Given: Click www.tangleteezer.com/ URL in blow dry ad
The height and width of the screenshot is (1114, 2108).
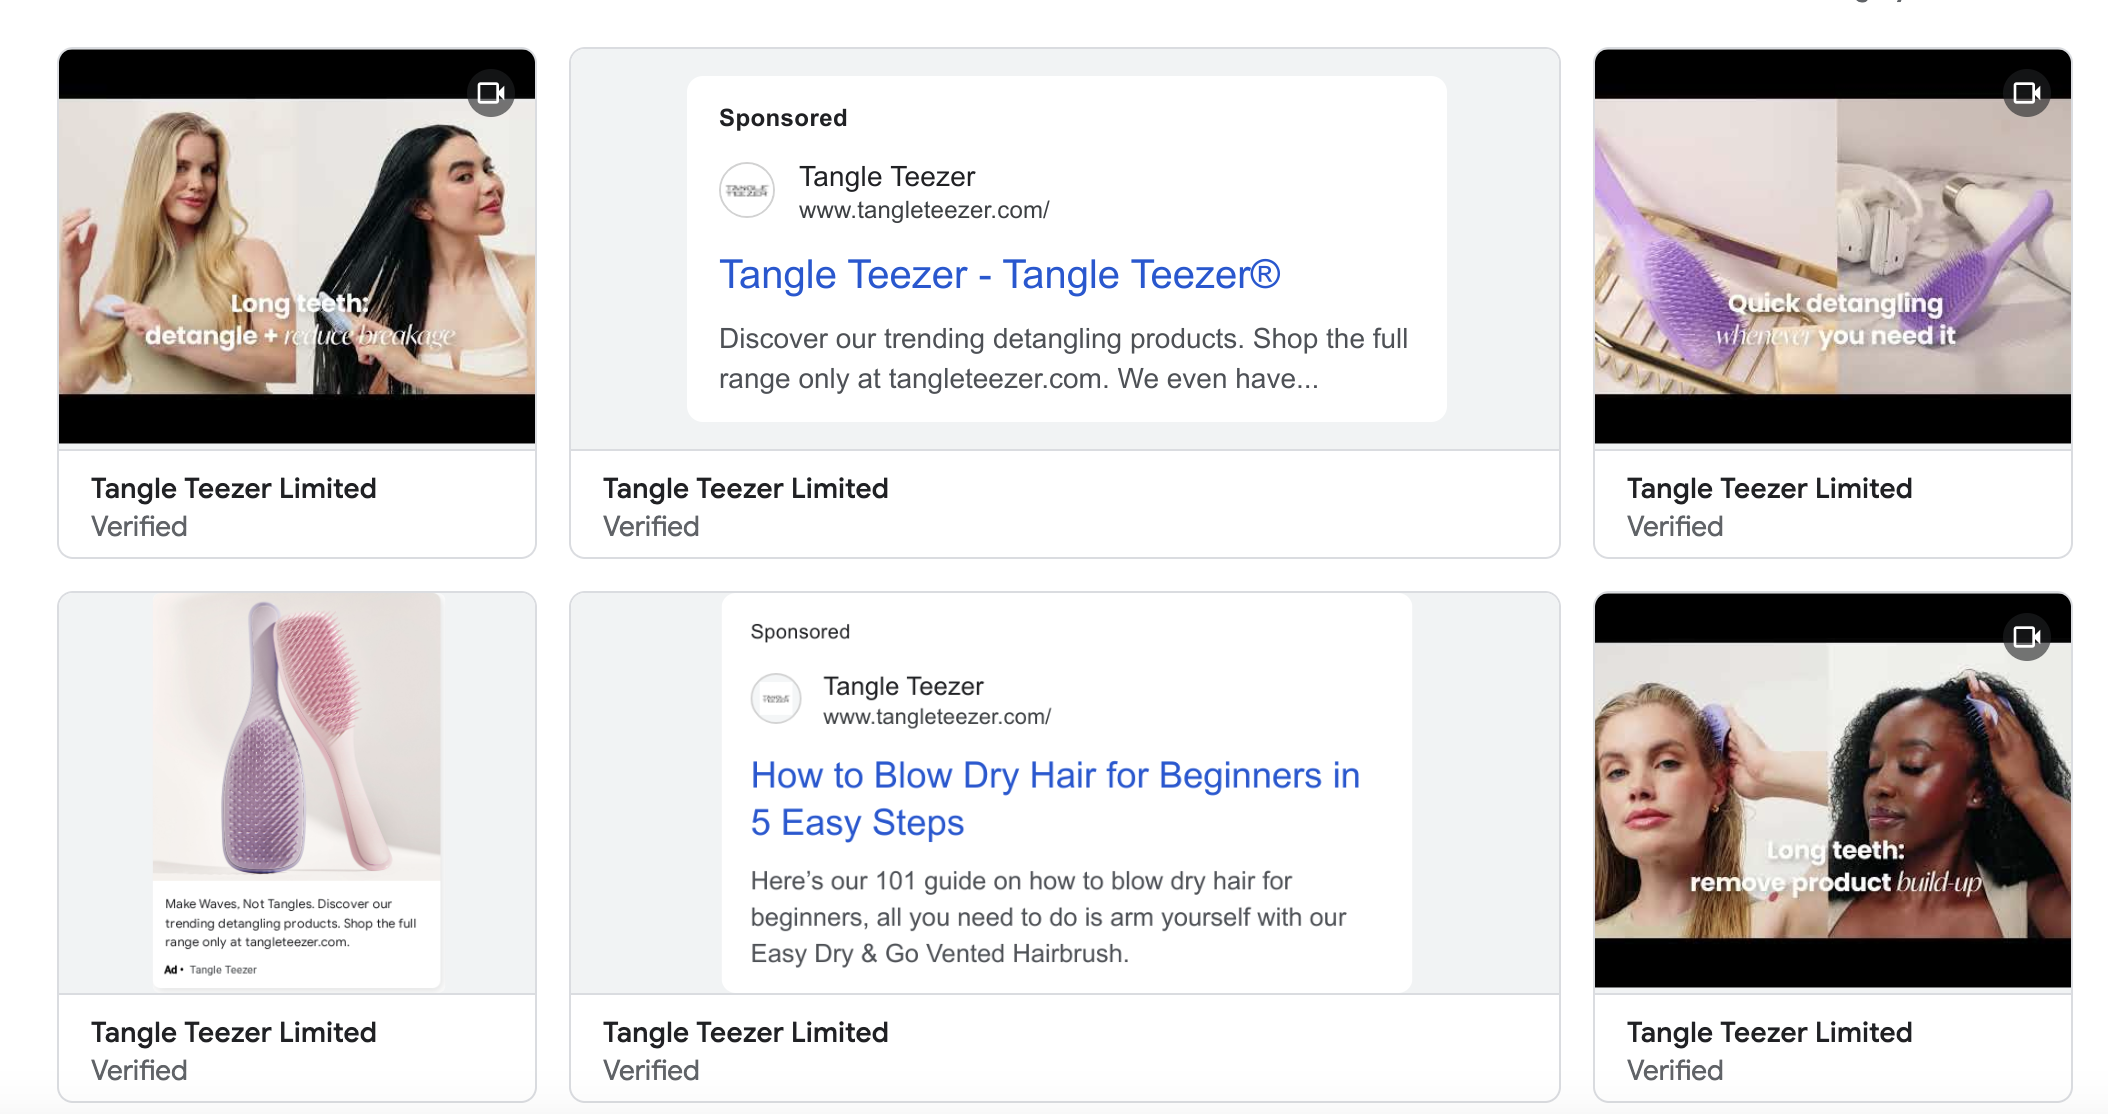Looking at the screenshot, I should click(937, 717).
